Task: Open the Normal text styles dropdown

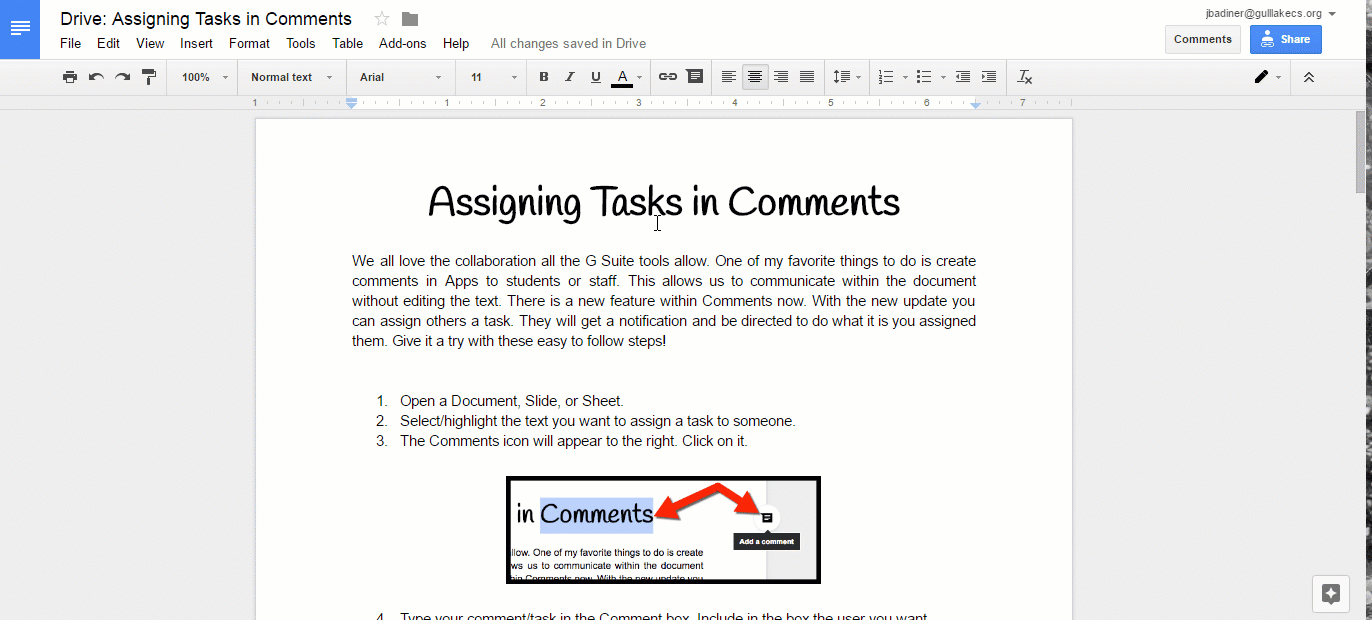Action: 291,77
